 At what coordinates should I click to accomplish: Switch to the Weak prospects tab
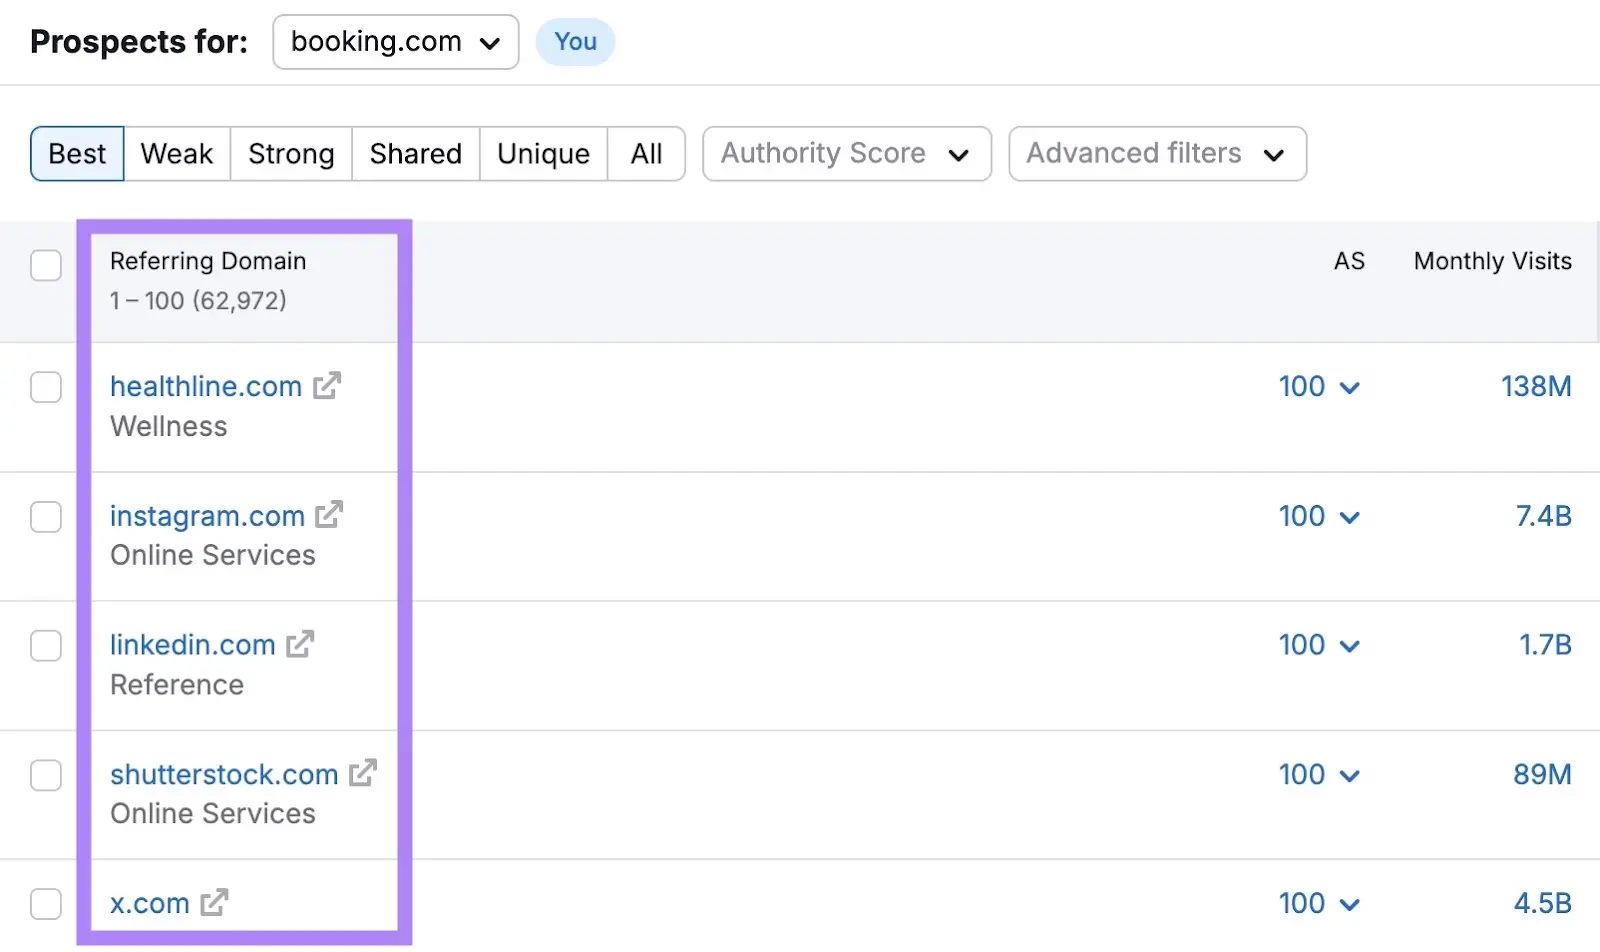click(176, 153)
